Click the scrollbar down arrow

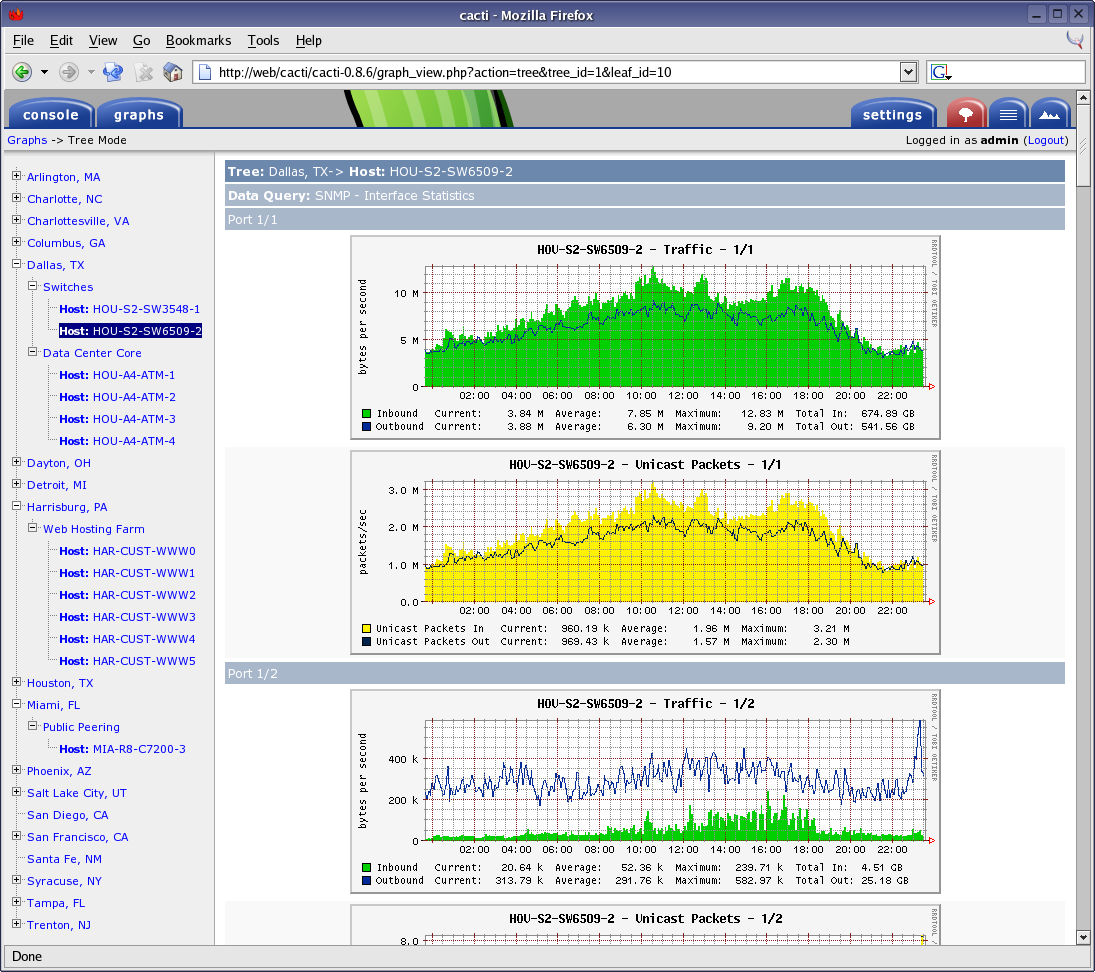(1082, 938)
